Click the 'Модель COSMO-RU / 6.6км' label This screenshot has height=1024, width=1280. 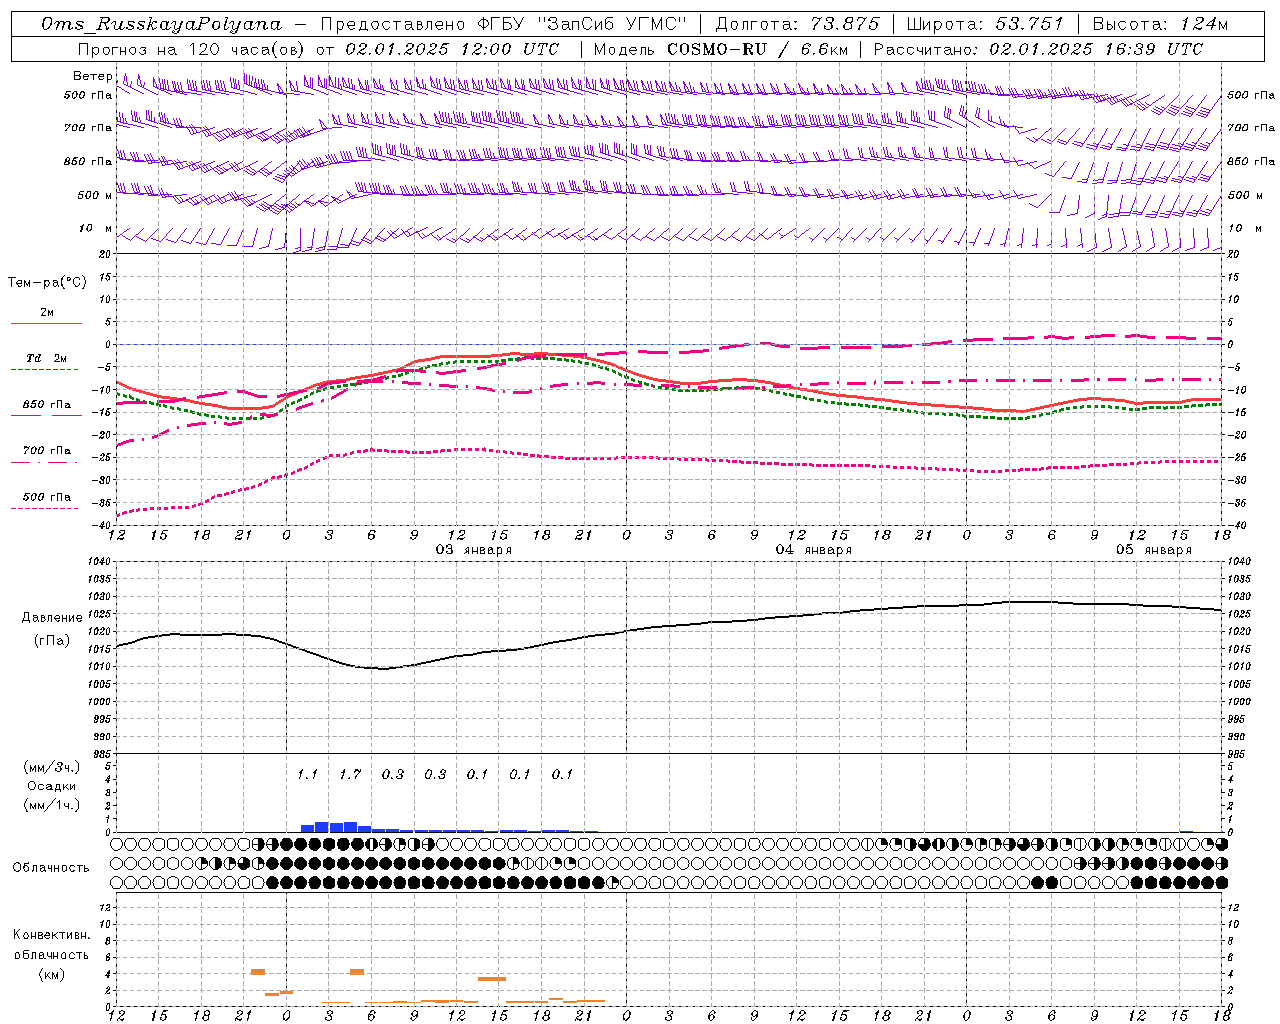tap(720, 49)
